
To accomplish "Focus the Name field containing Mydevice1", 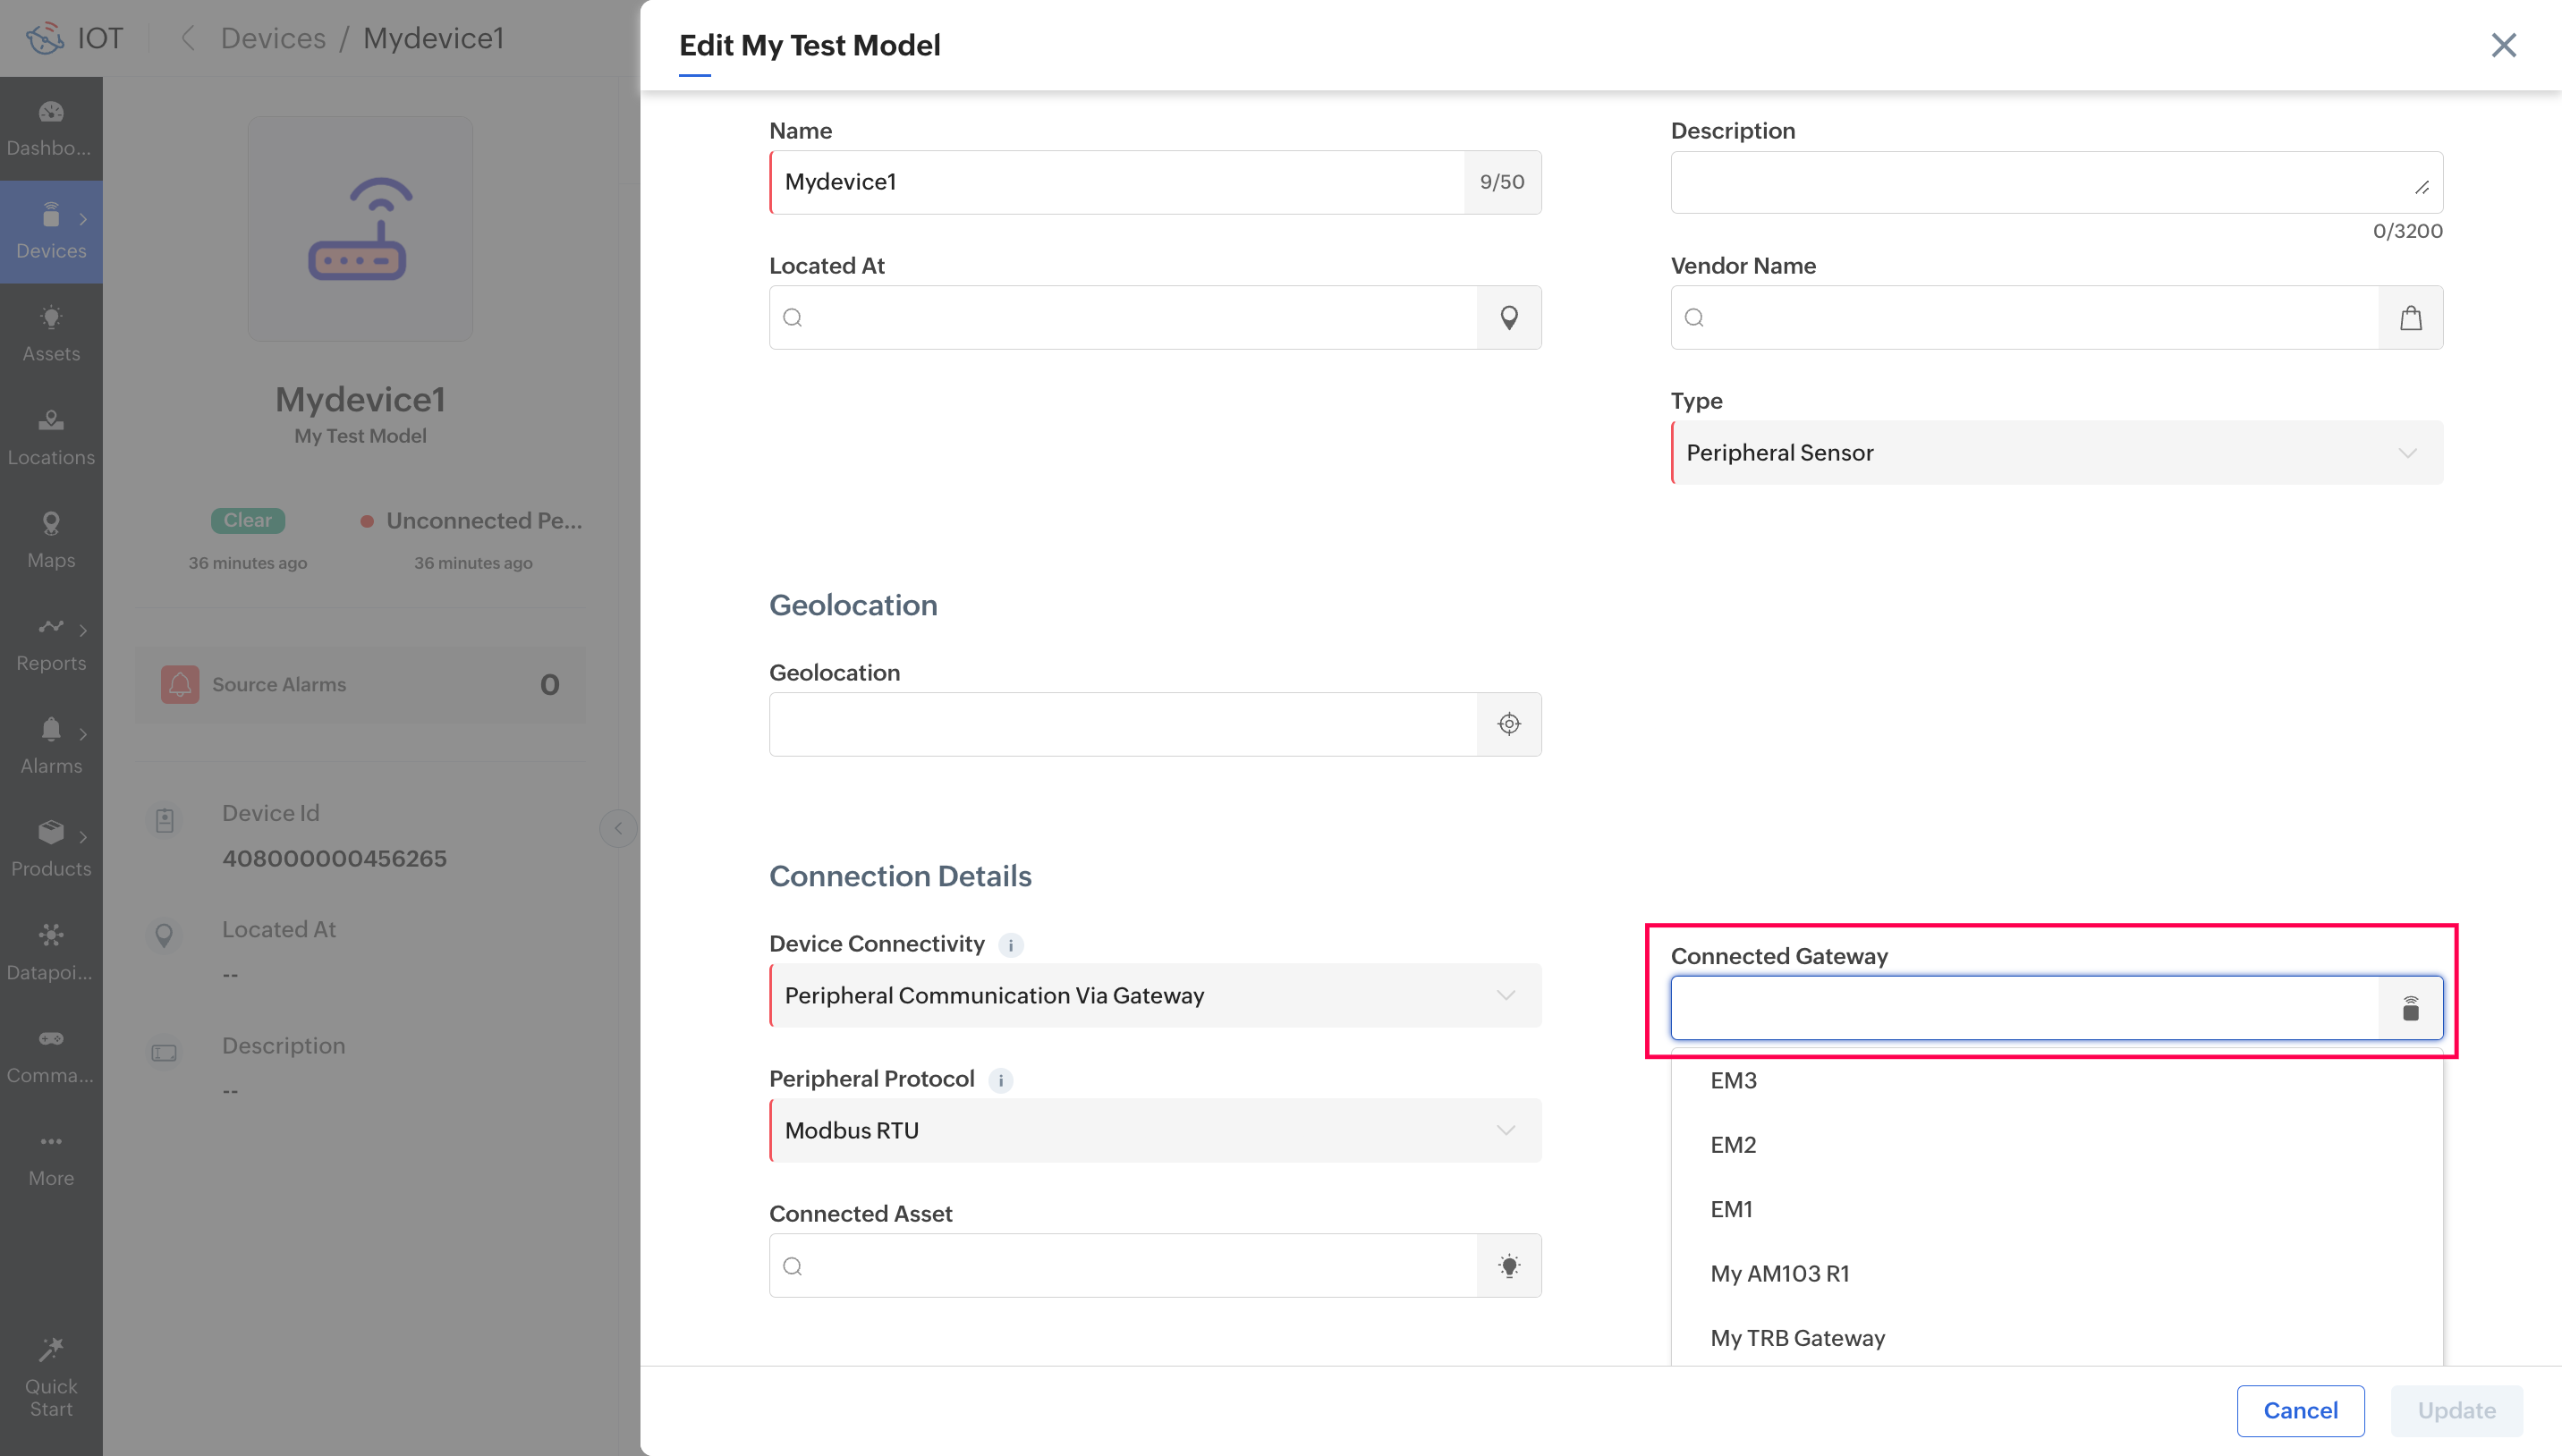I will (1115, 182).
